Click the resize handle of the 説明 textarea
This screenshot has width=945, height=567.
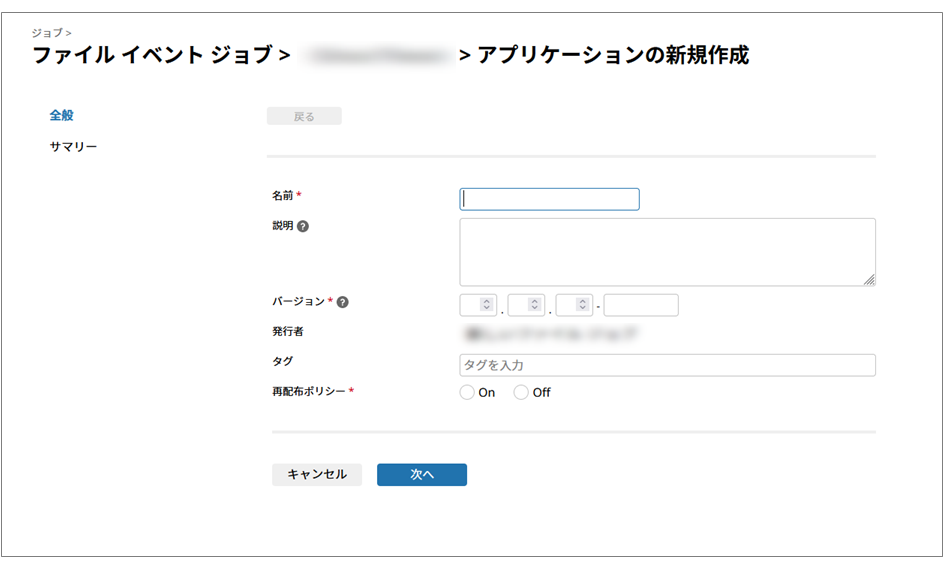click(x=869, y=280)
